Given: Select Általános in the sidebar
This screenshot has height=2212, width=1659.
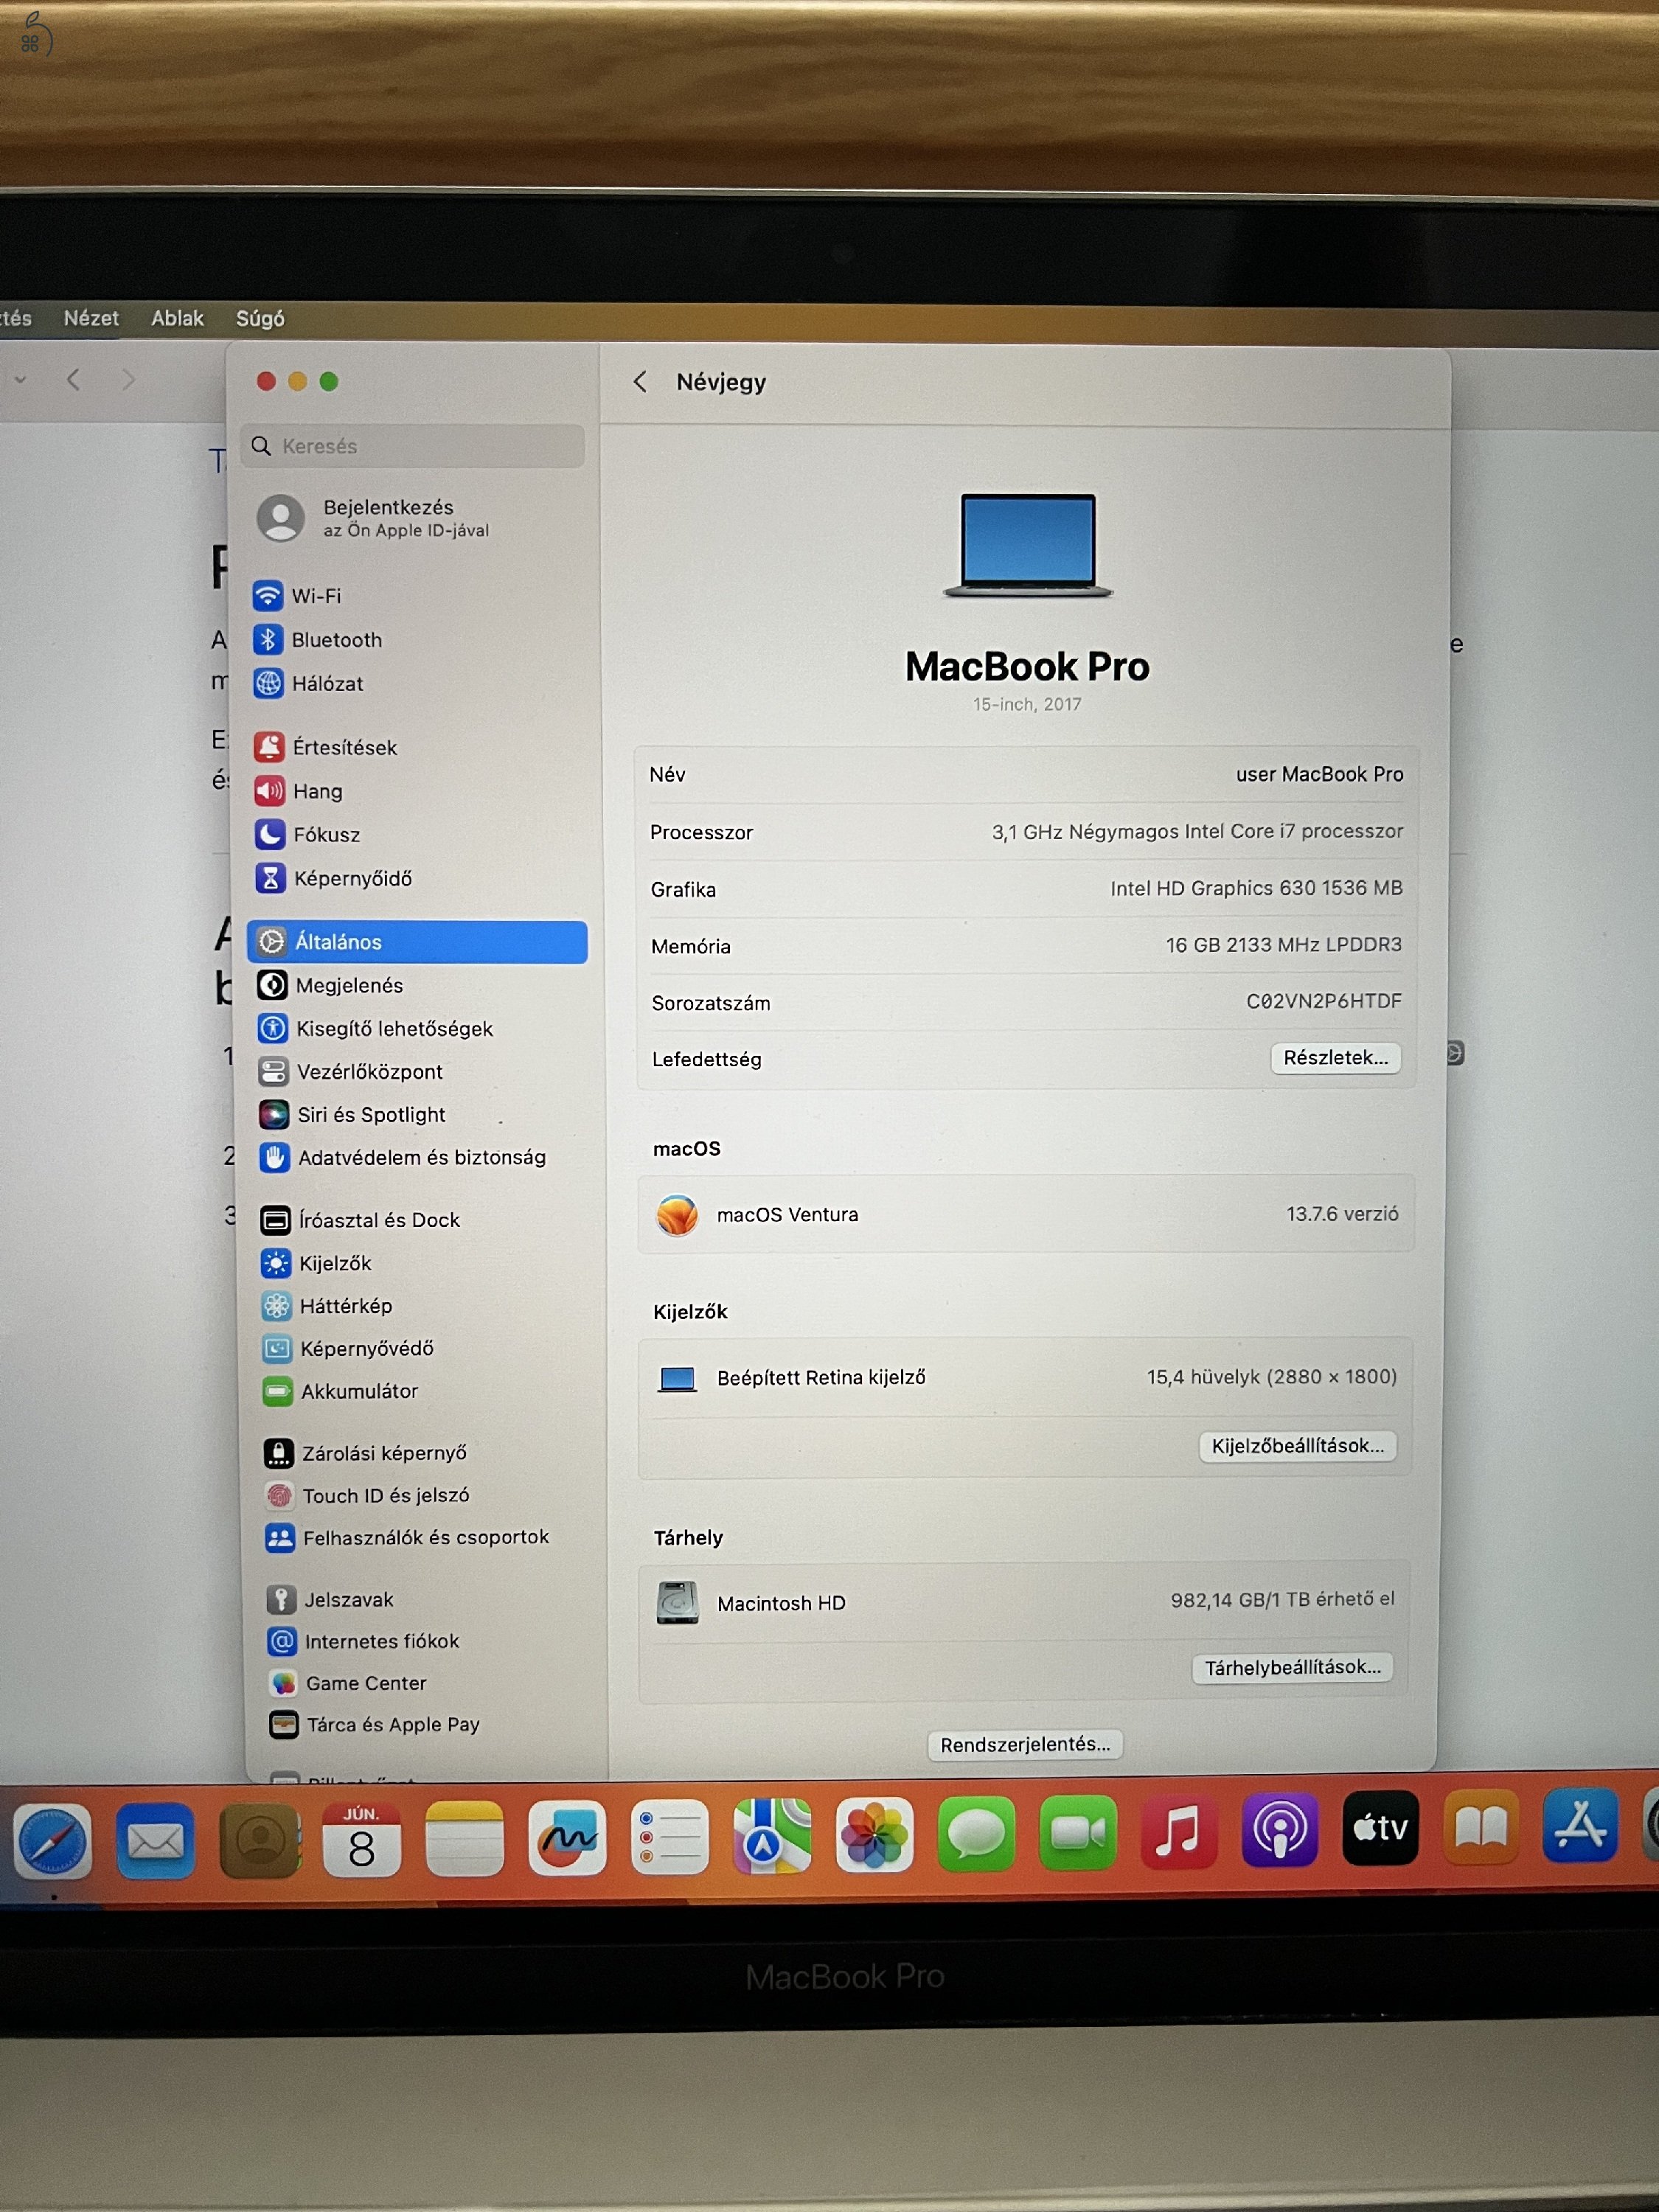Looking at the screenshot, I should tap(417, 942).
